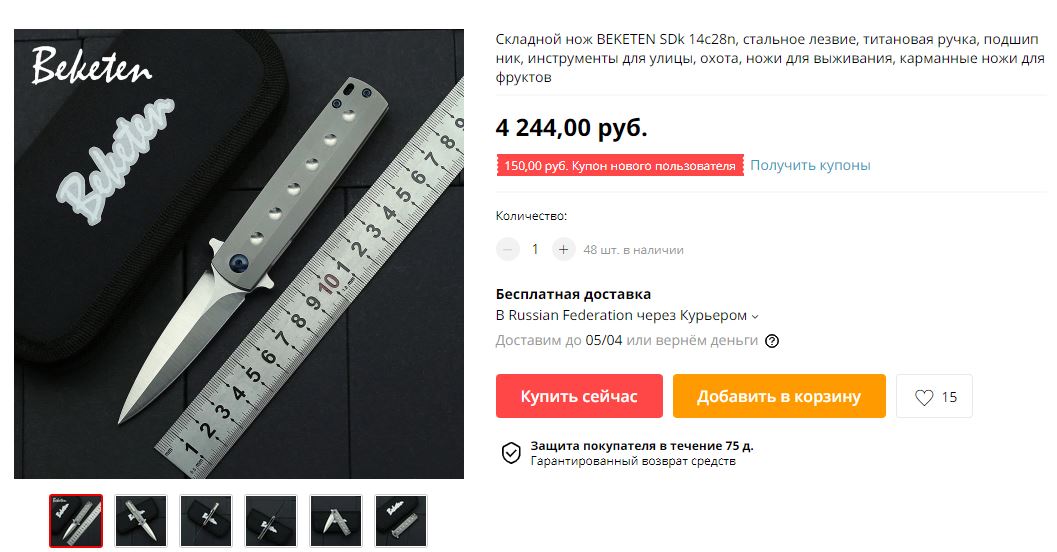Increase quantity with the plus button
The height and width of the screenshot is (552, 1057).
click(564, 249)
